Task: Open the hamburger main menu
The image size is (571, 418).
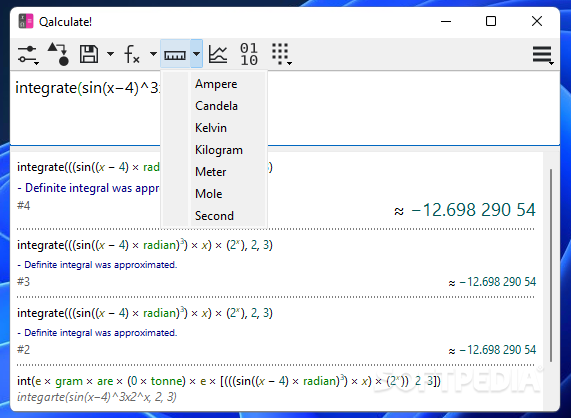Action: click(x=543, y=55)
